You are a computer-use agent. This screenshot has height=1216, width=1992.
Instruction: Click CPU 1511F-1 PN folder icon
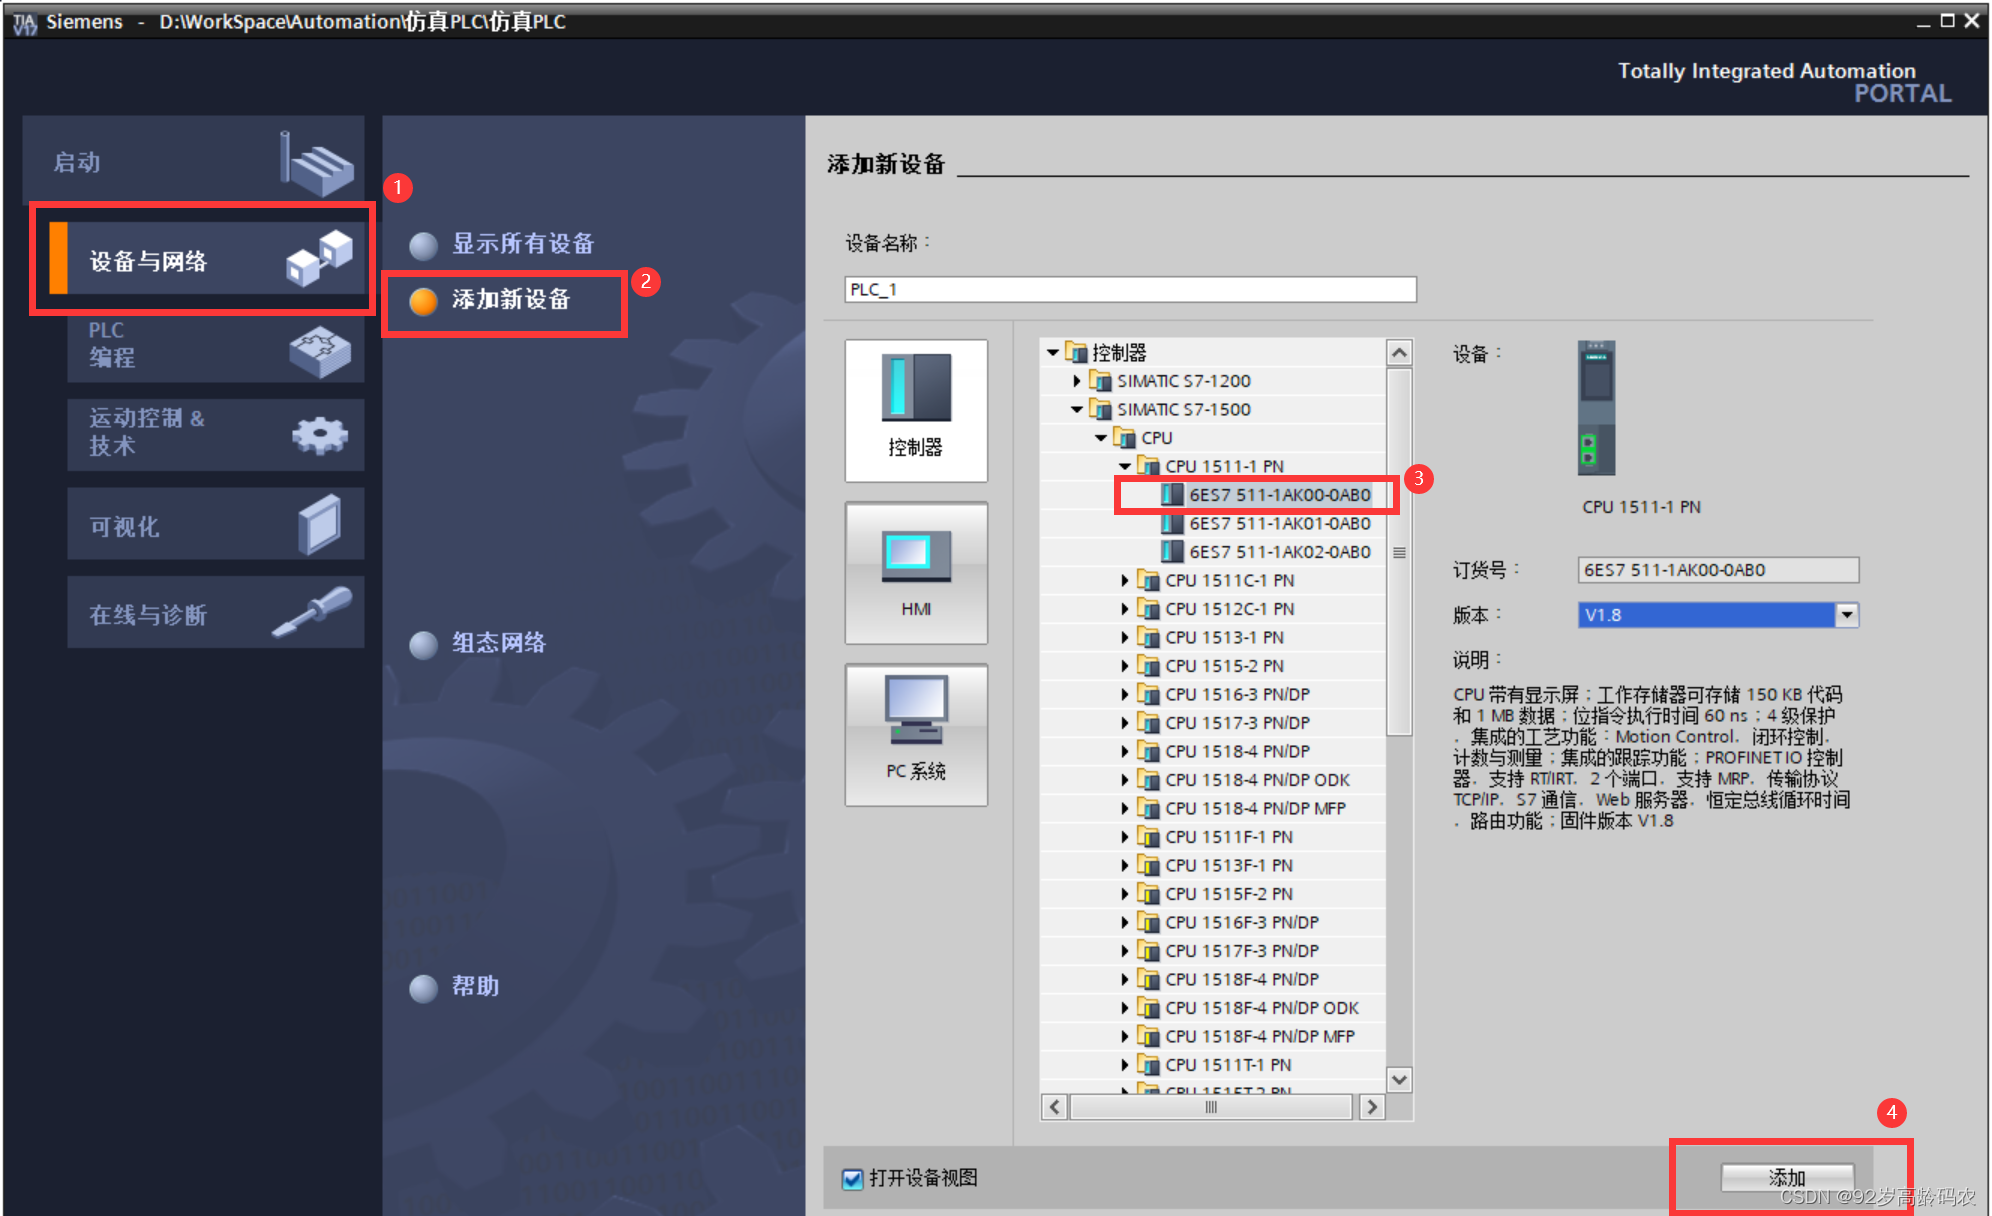click(1148, 837)
